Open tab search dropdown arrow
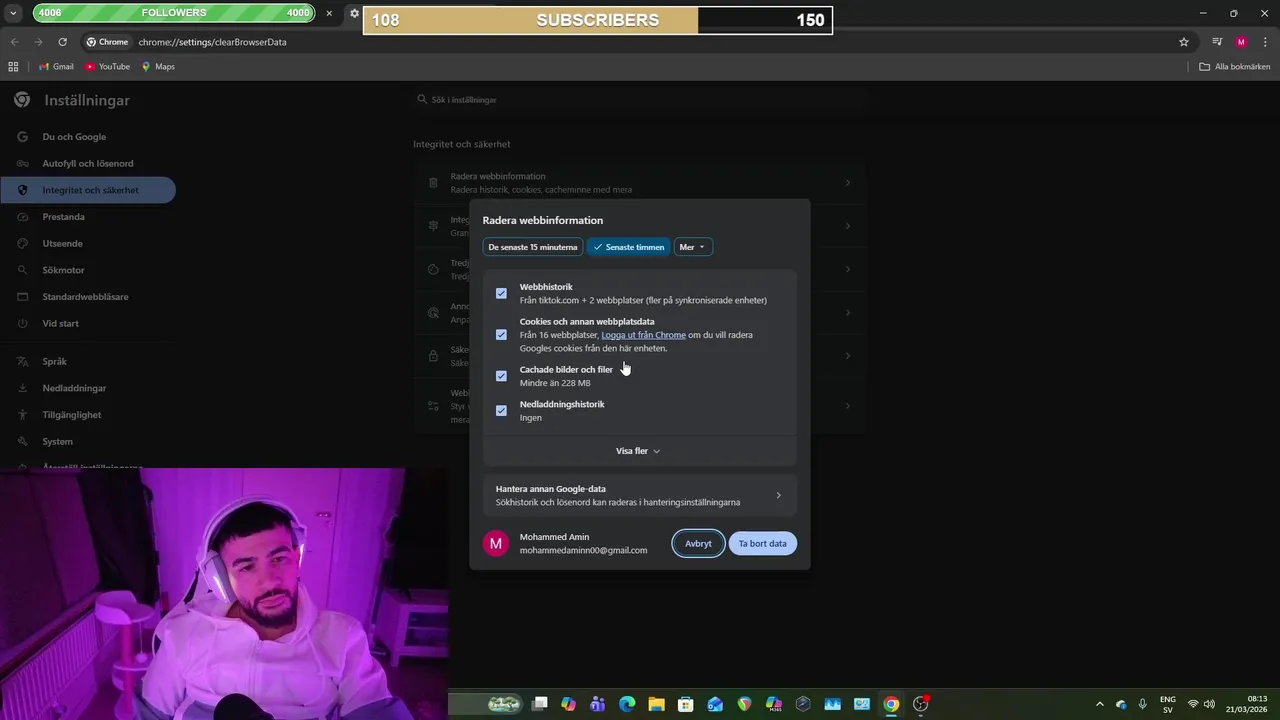Image resolution: width=1280 pixels, height=720 pixels. point(13,13)
